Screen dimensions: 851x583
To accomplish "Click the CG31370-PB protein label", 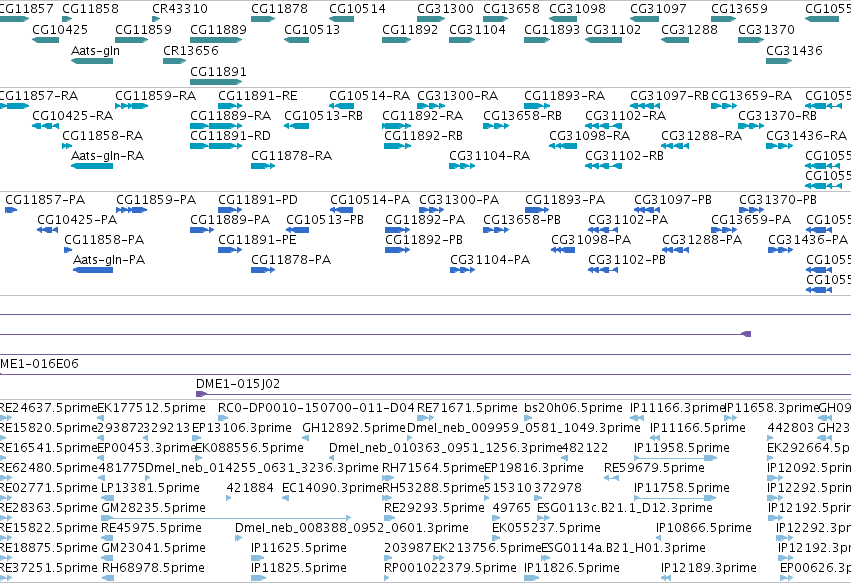I will 778,200.
